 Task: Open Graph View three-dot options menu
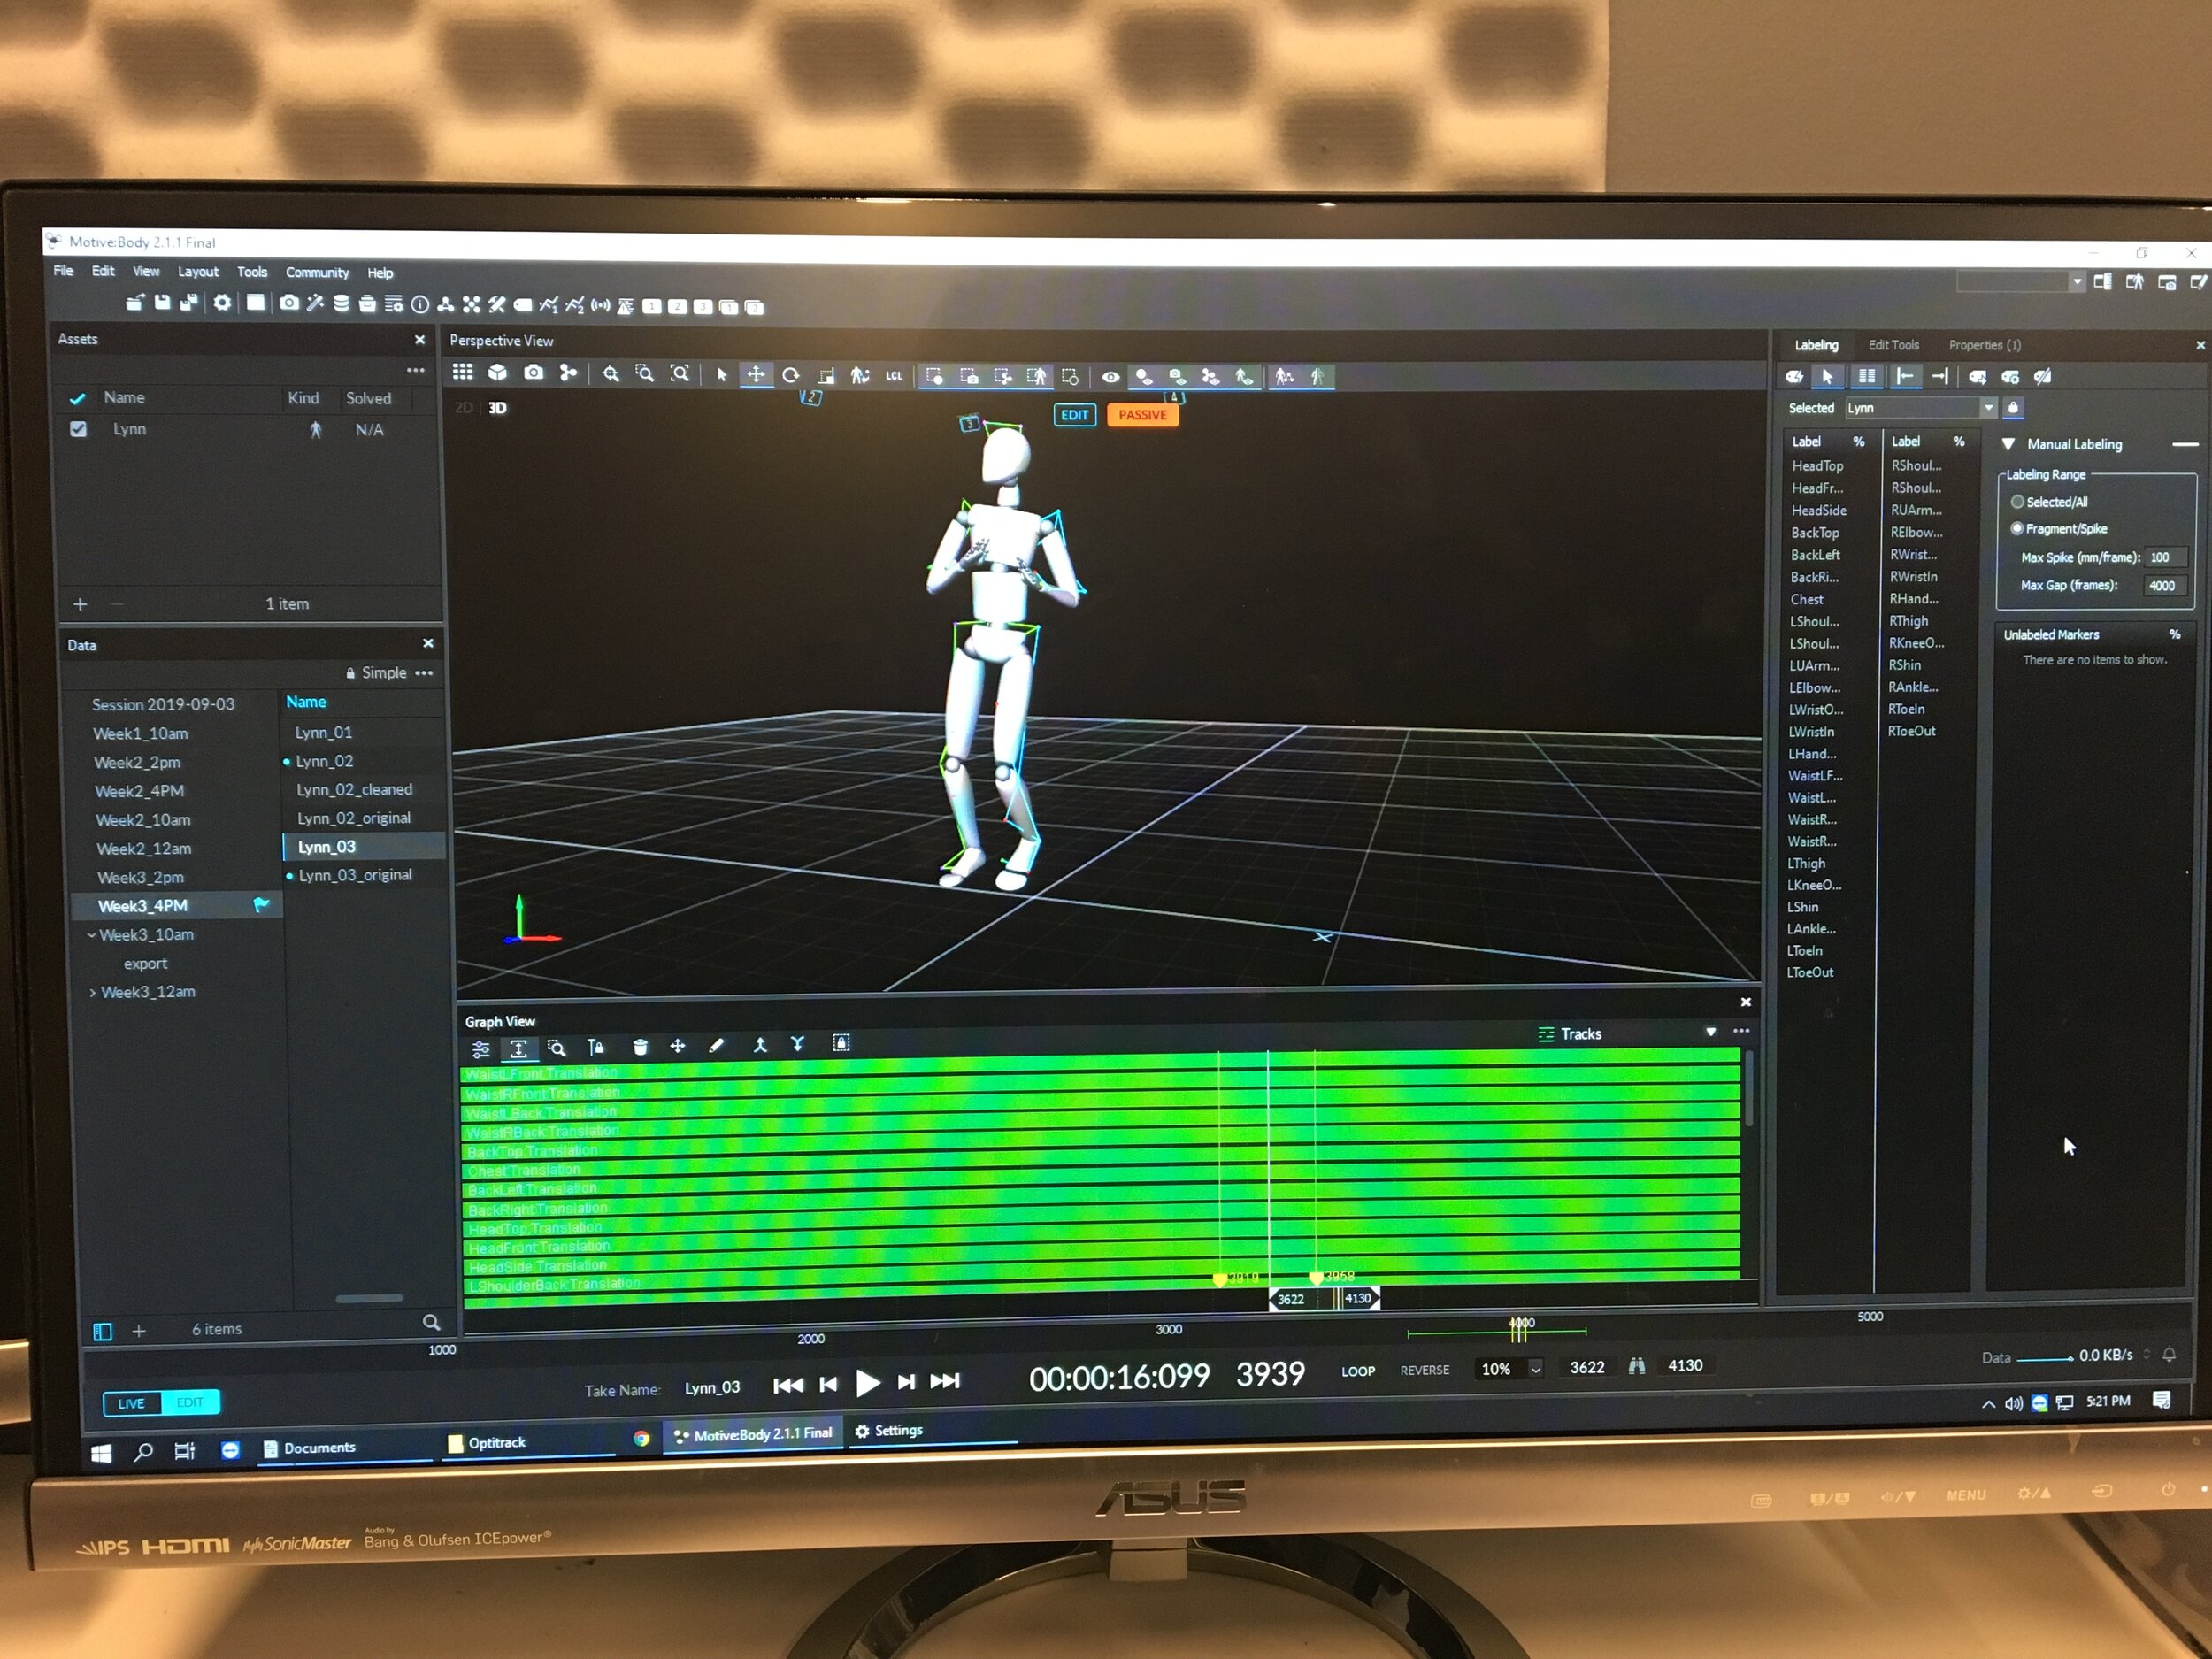pos(1741,1031)
